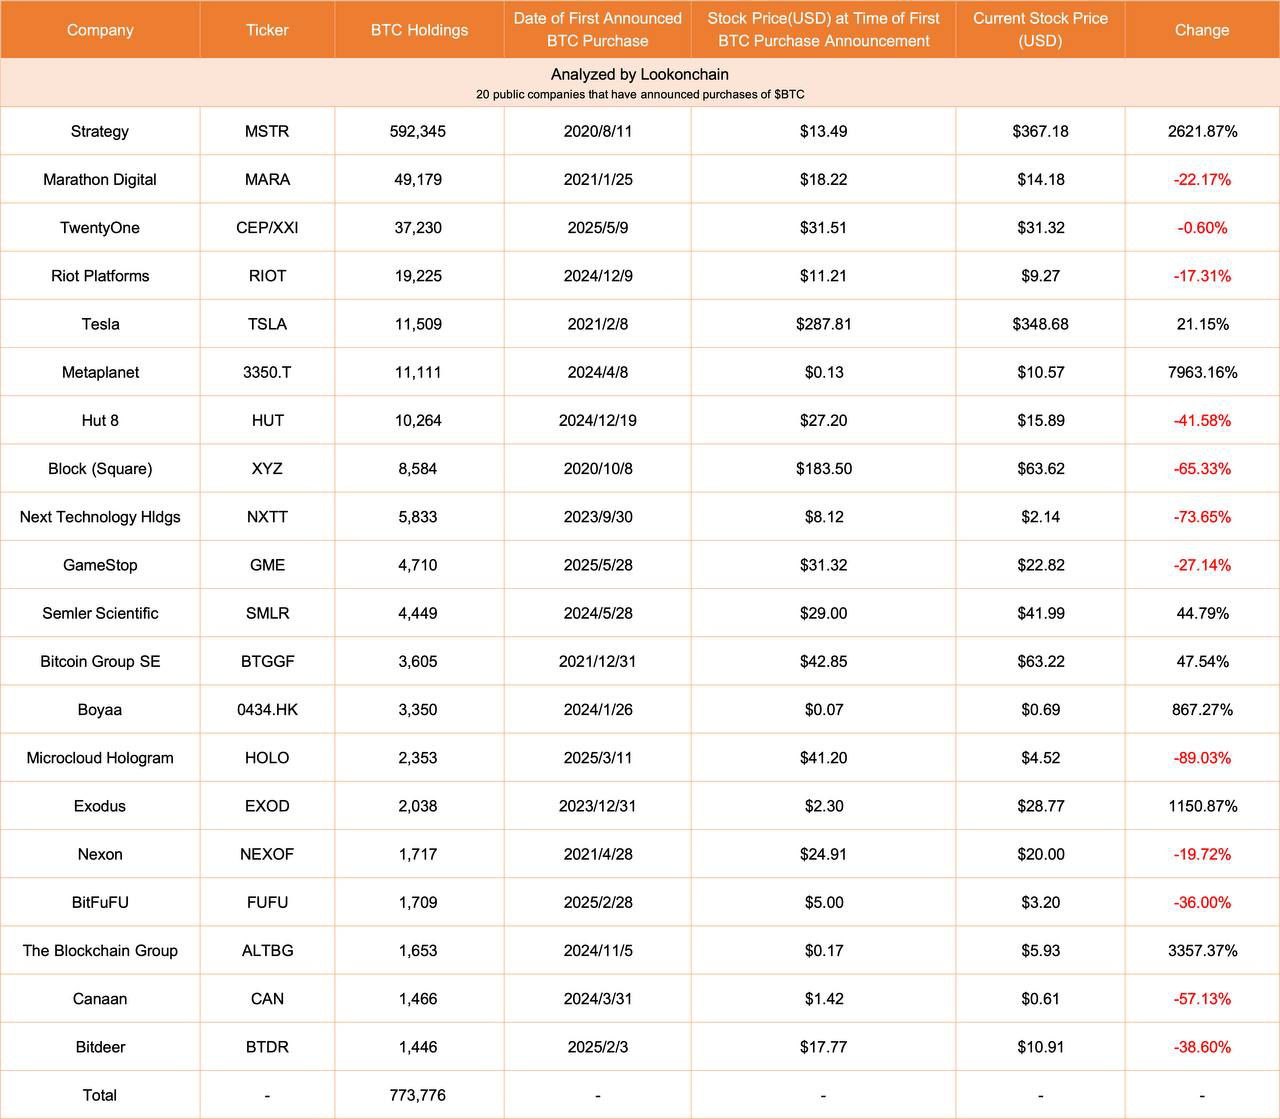Select the Bitcoin Group SE cell

pos(100,661)
